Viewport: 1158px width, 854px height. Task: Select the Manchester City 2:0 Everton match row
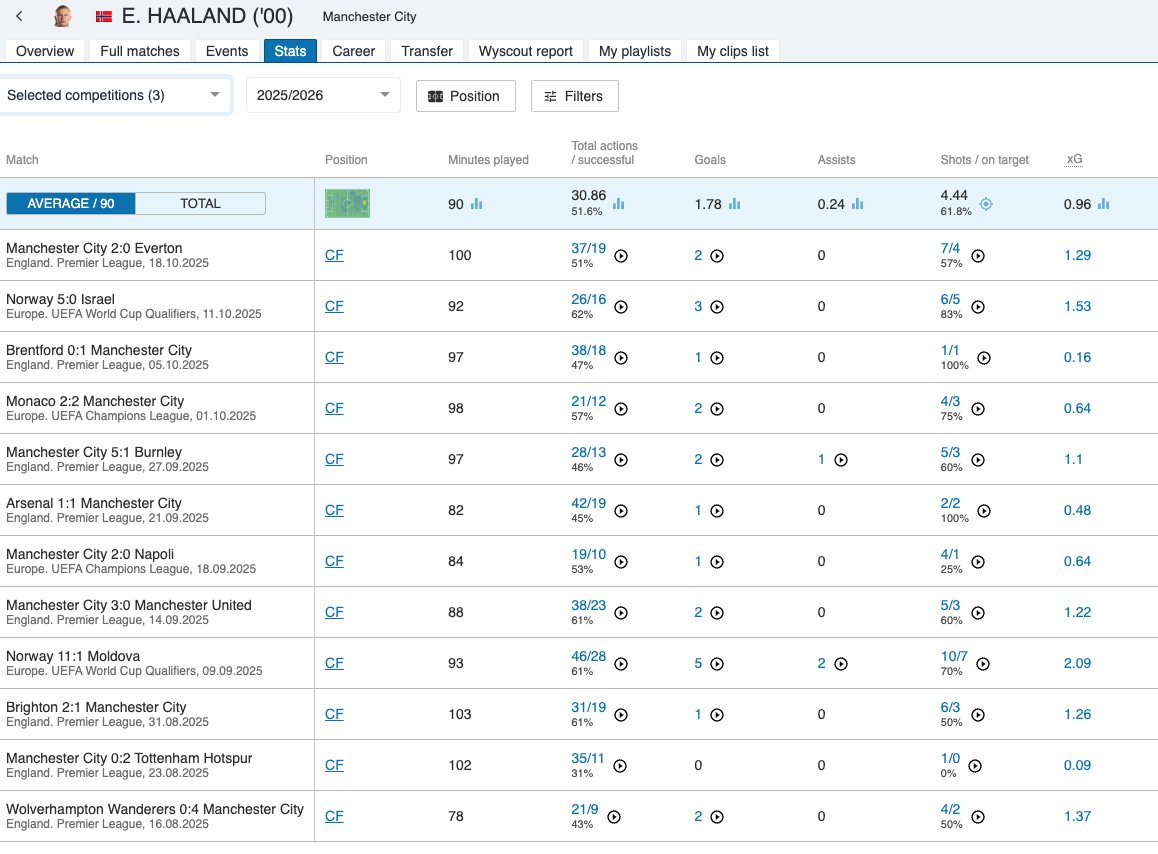(x=579, y=255)
